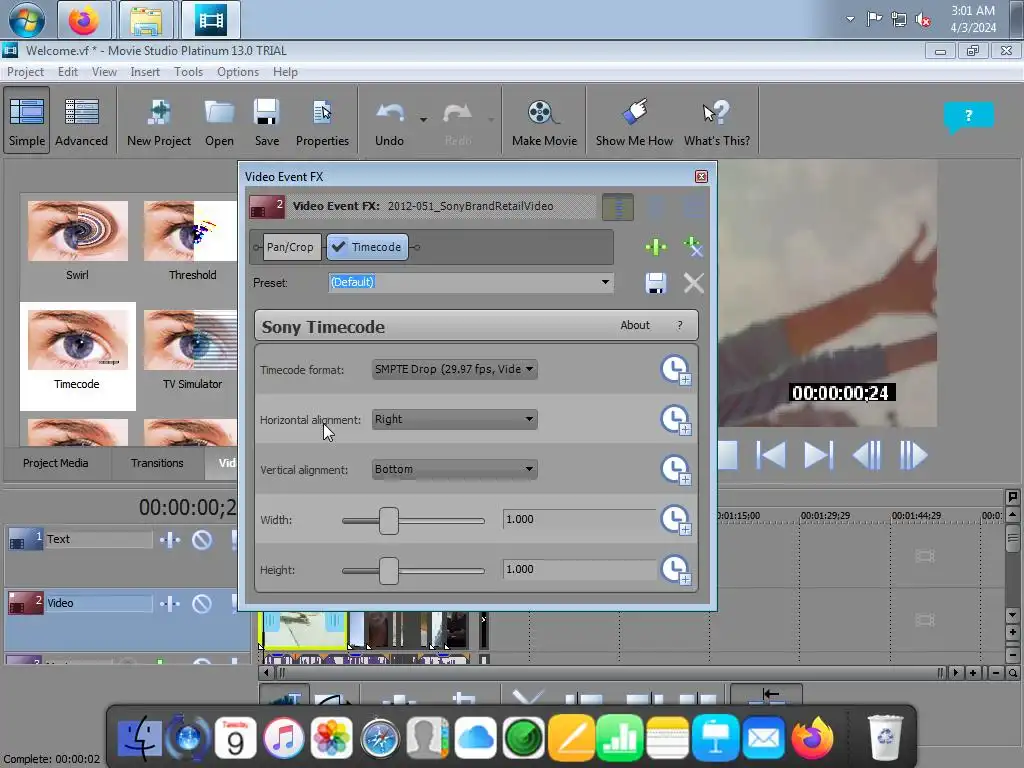This screenshot has width=1024, height=768.
Task: Animate the Width parameter
Action: [675, 520]
